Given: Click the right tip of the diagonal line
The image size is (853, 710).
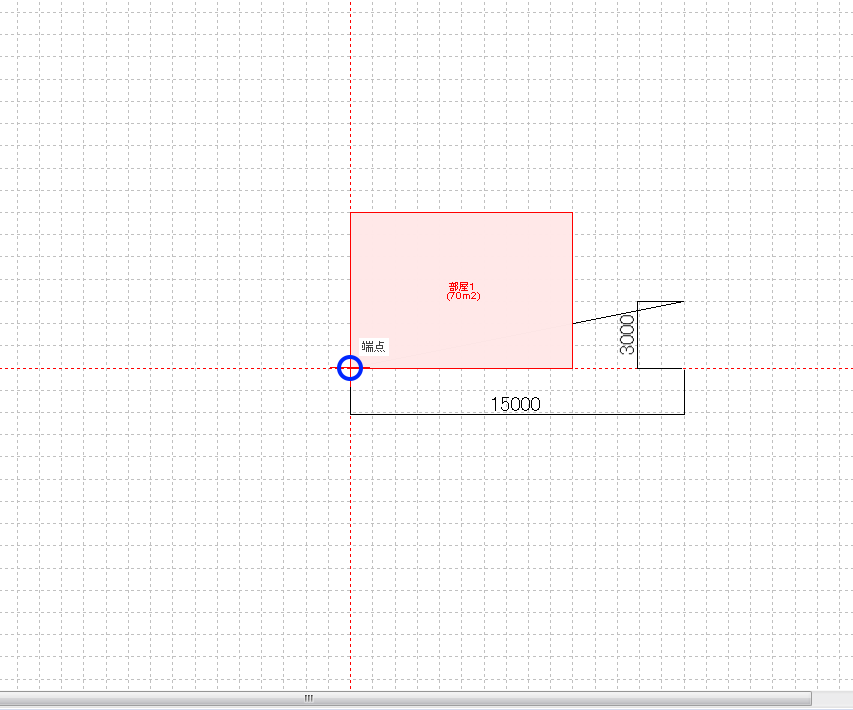Looking at the screenshot, I should (x=683, y=301).
